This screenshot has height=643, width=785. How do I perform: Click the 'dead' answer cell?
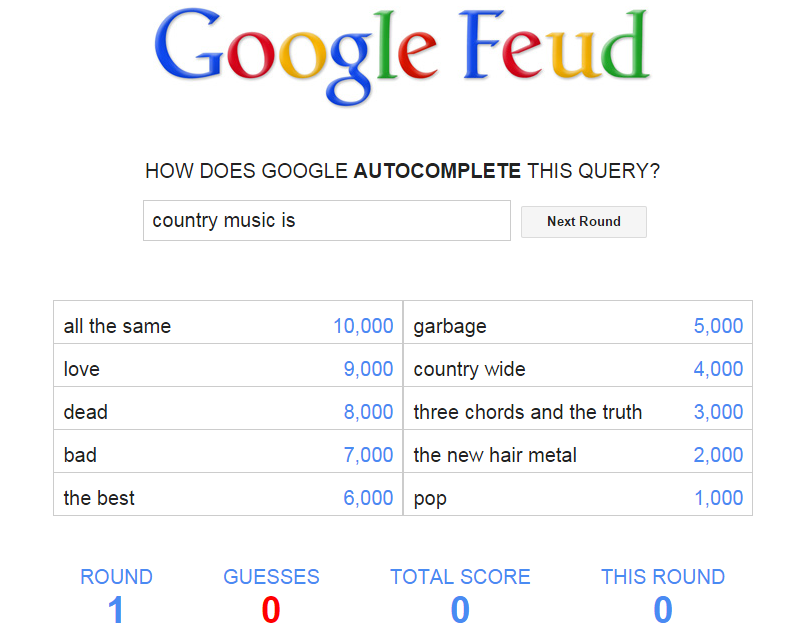click(228, 412)
